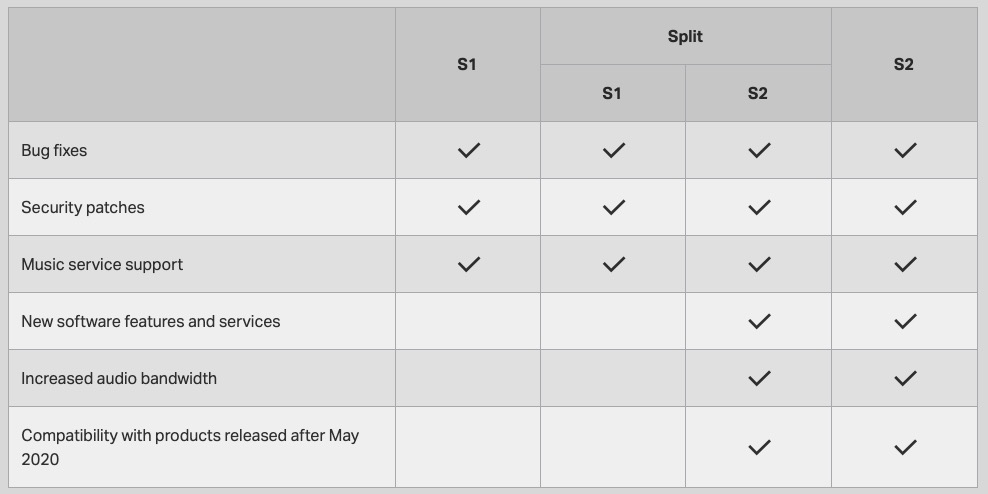Click the New software features and services label
The height and width of the screenshot is (494, 988).
(151, 321)
